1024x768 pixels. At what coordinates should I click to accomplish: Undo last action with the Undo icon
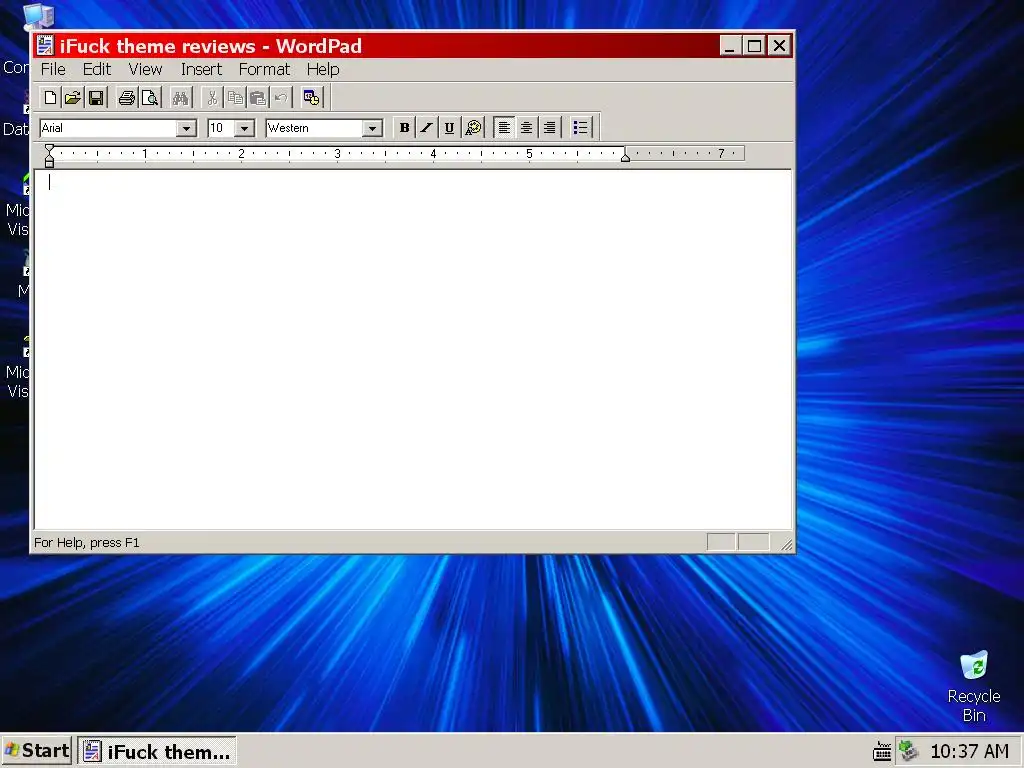(280, 98)
